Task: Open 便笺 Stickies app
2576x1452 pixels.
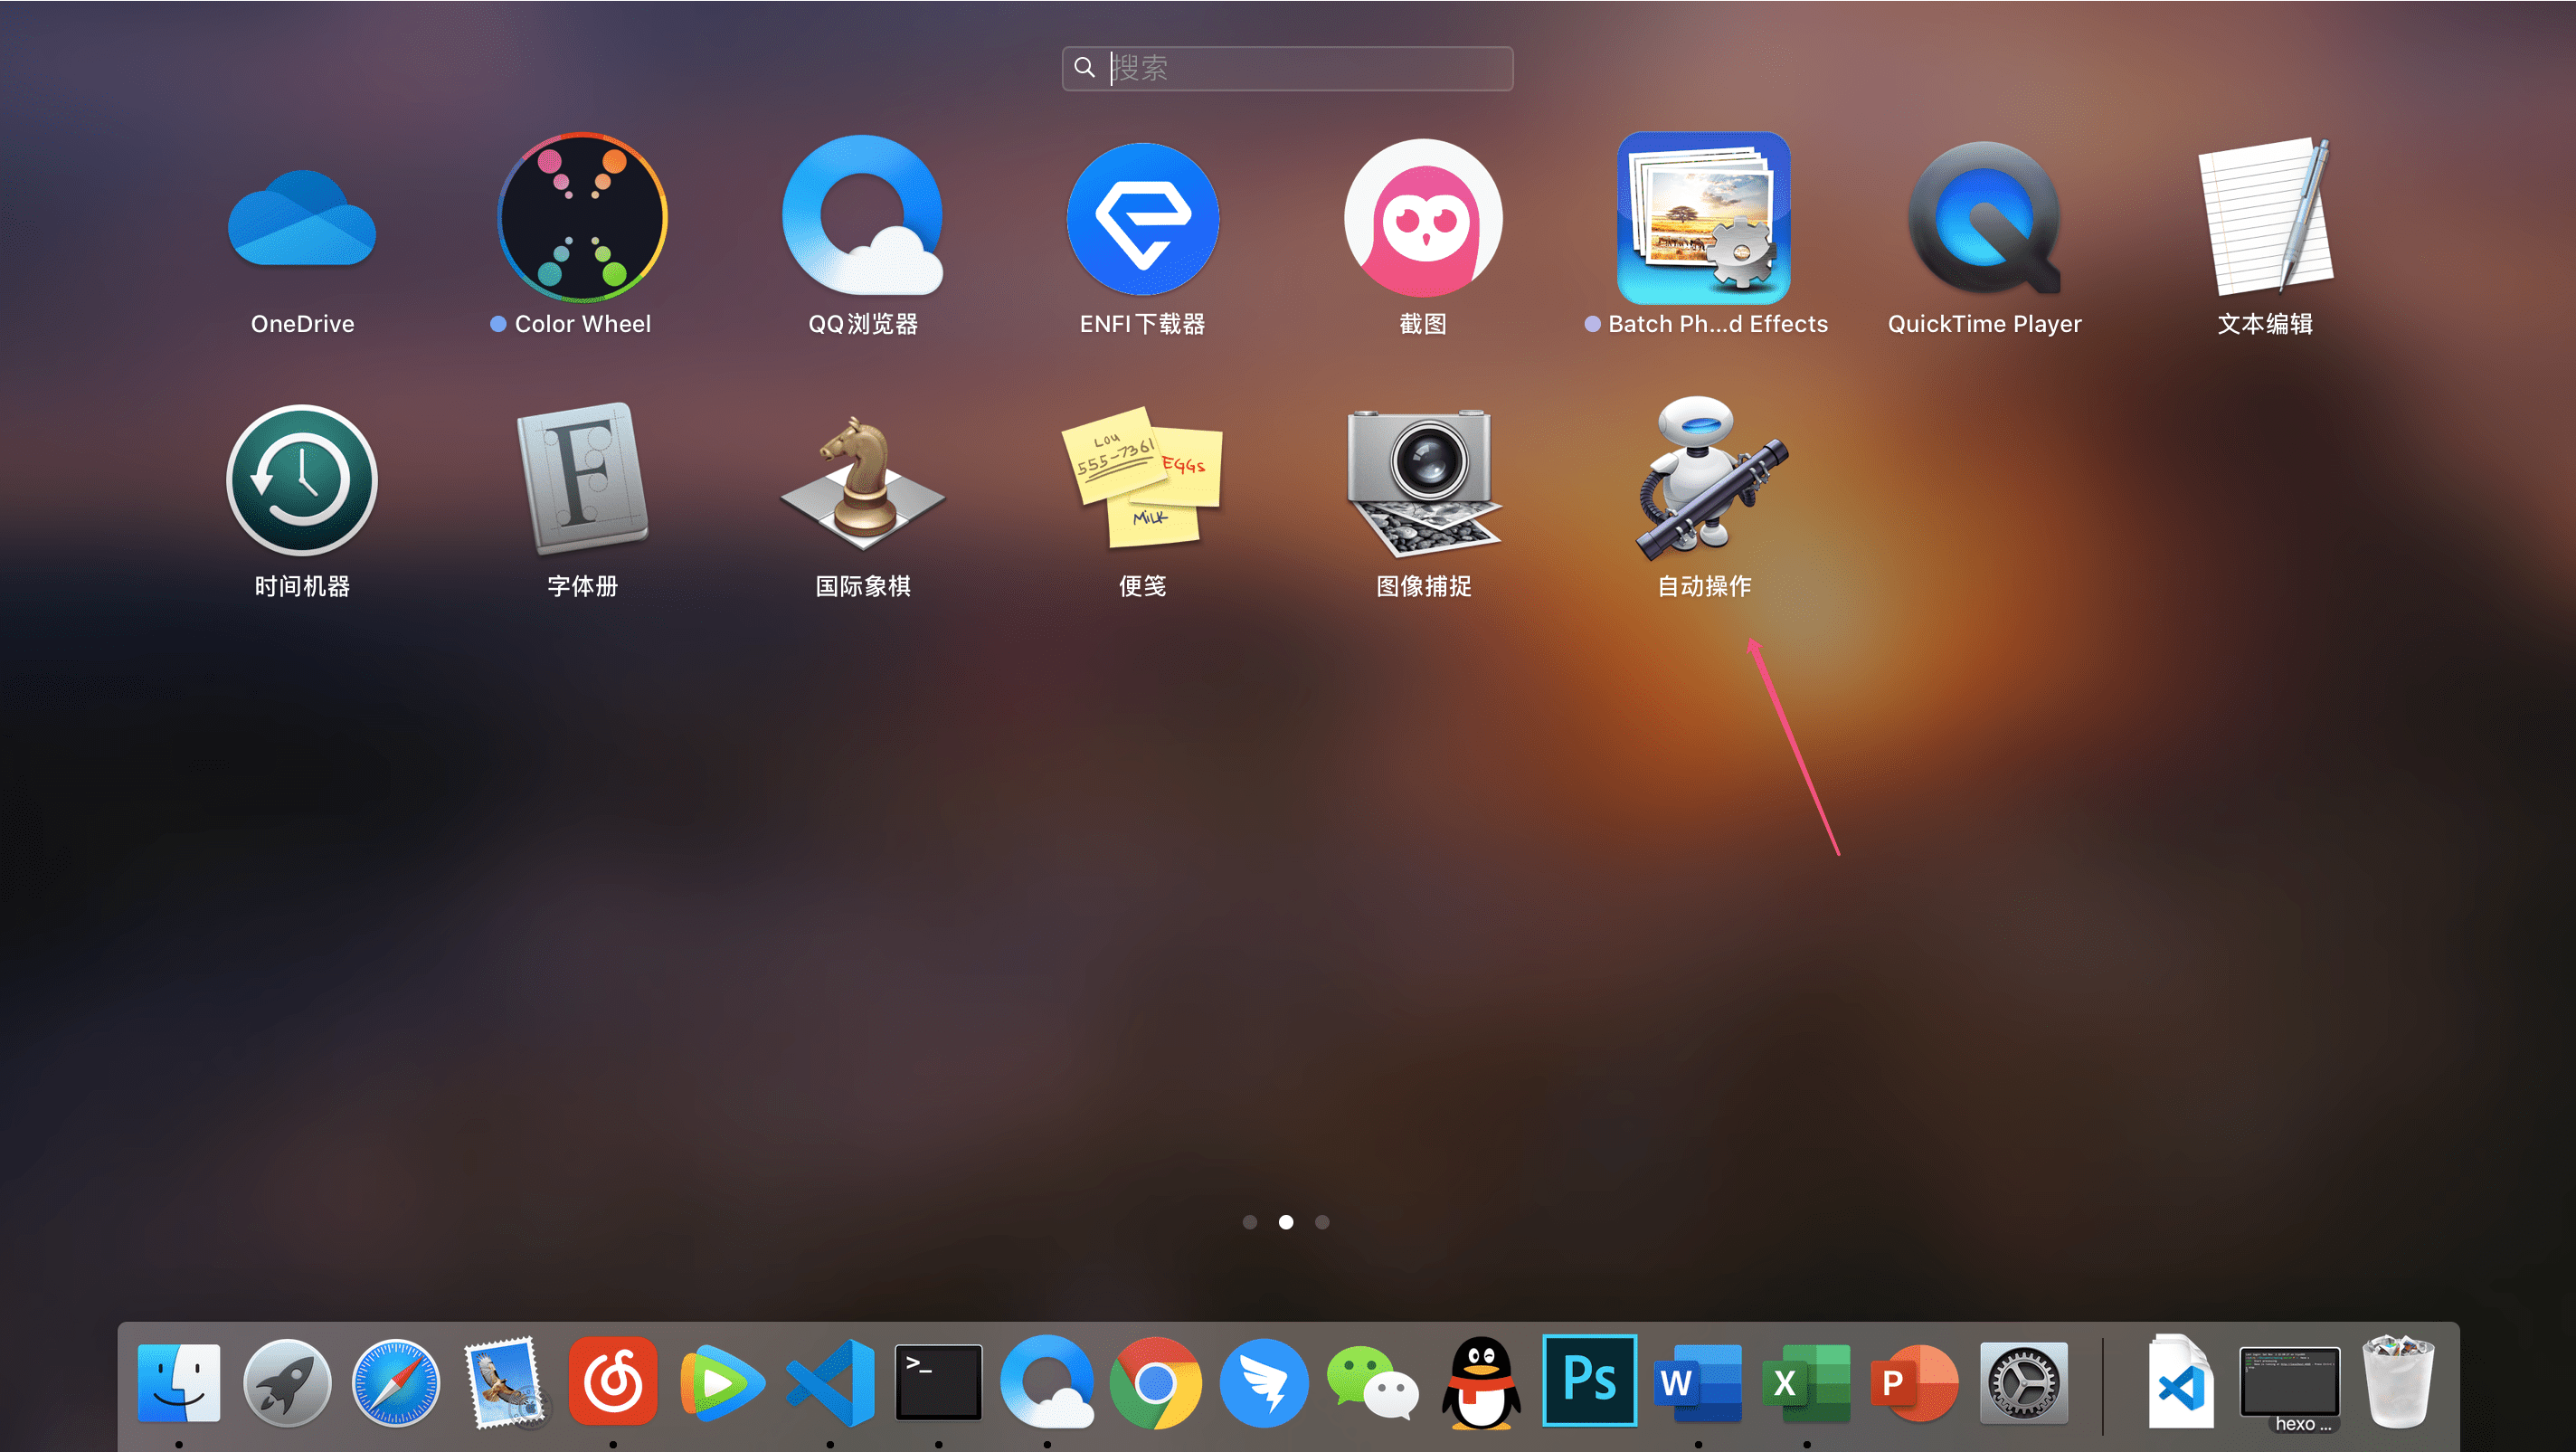Action: click(x=1143, y=478)
